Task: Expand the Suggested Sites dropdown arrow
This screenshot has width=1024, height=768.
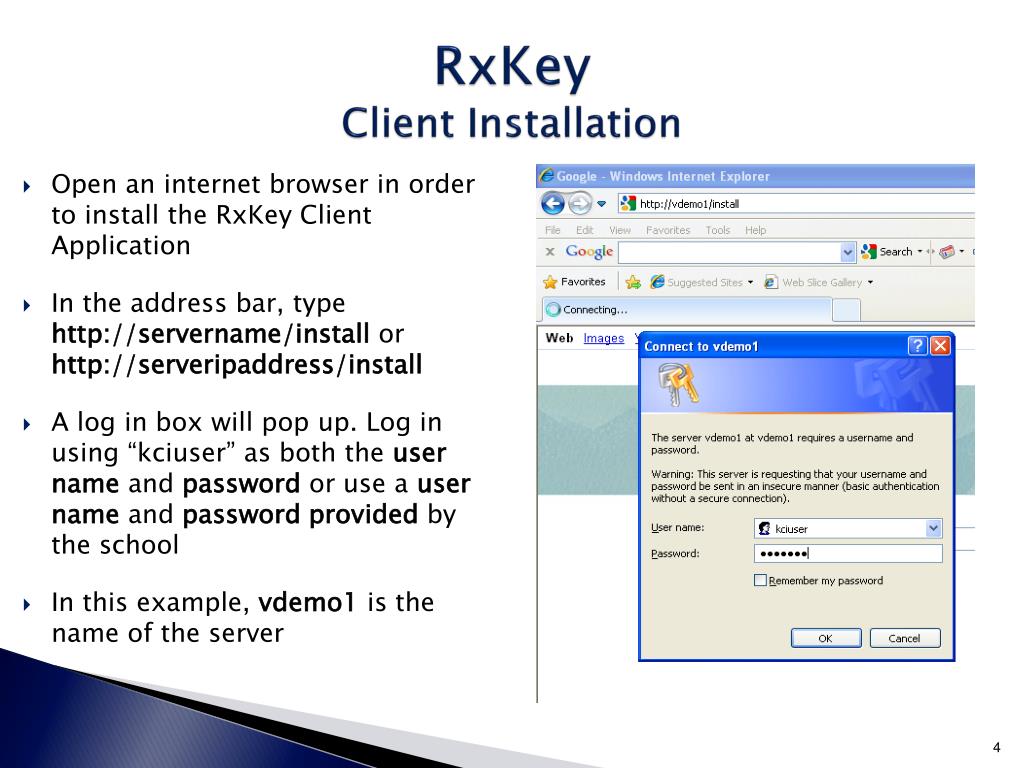Action: 750,282
